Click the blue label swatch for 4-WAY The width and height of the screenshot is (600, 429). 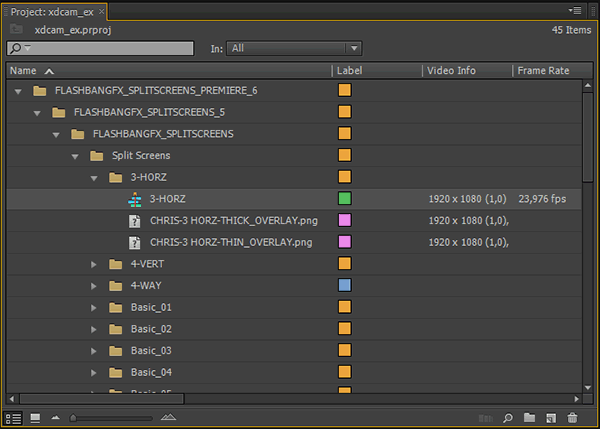point(344,286)
